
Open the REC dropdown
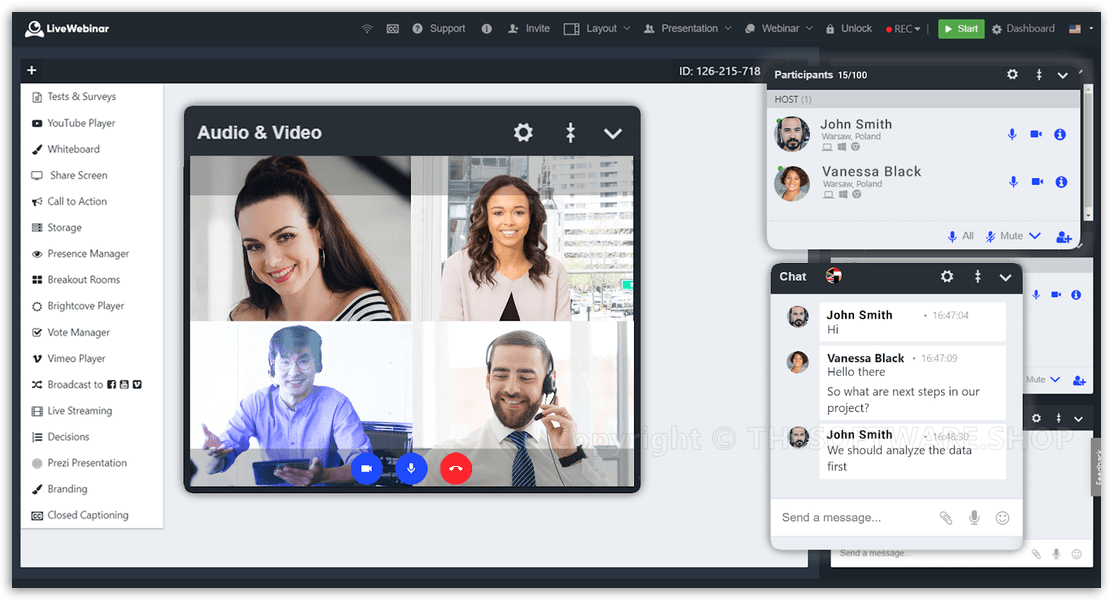click(905, 29)
